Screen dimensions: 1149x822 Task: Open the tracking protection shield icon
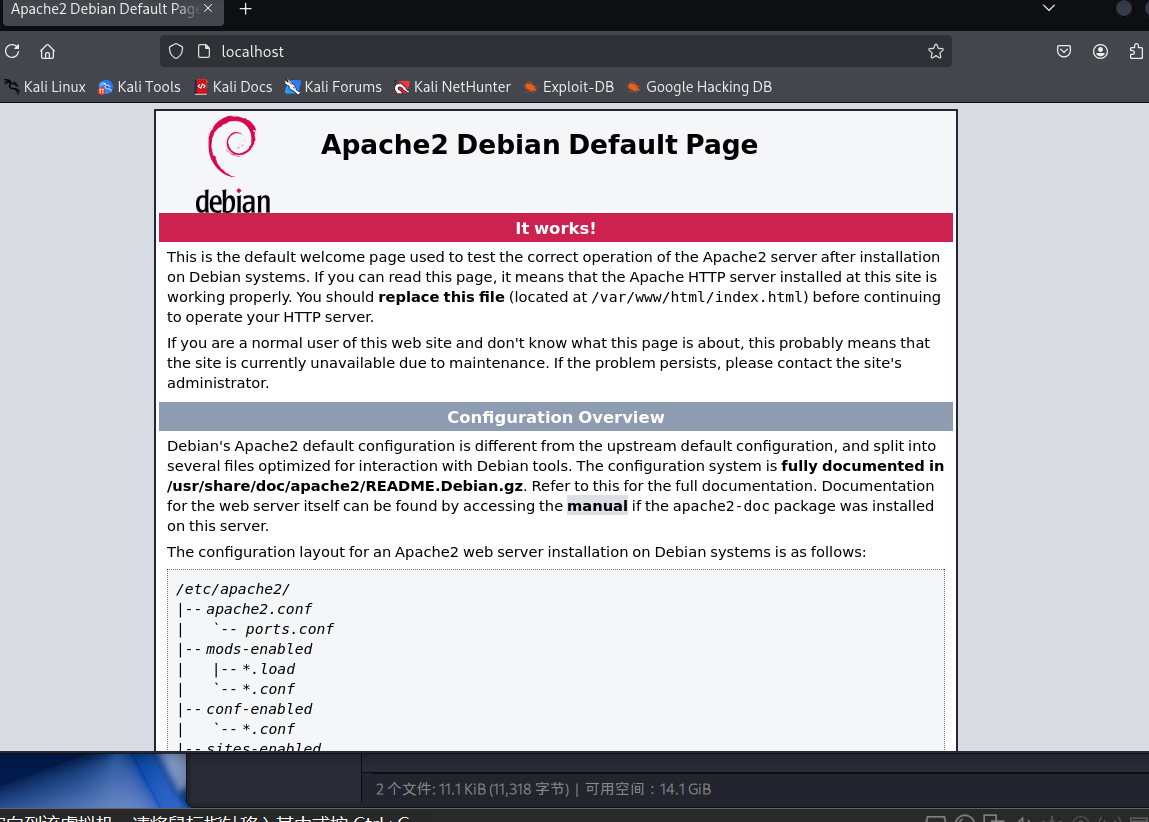coord(176,51)
